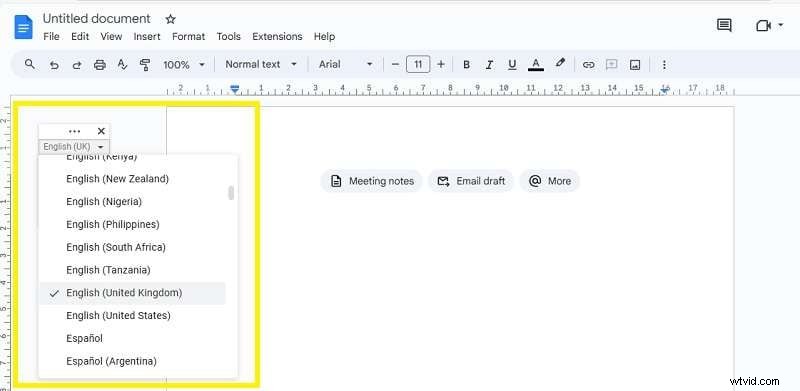Select English (Tanzania)

pos(132,270)
